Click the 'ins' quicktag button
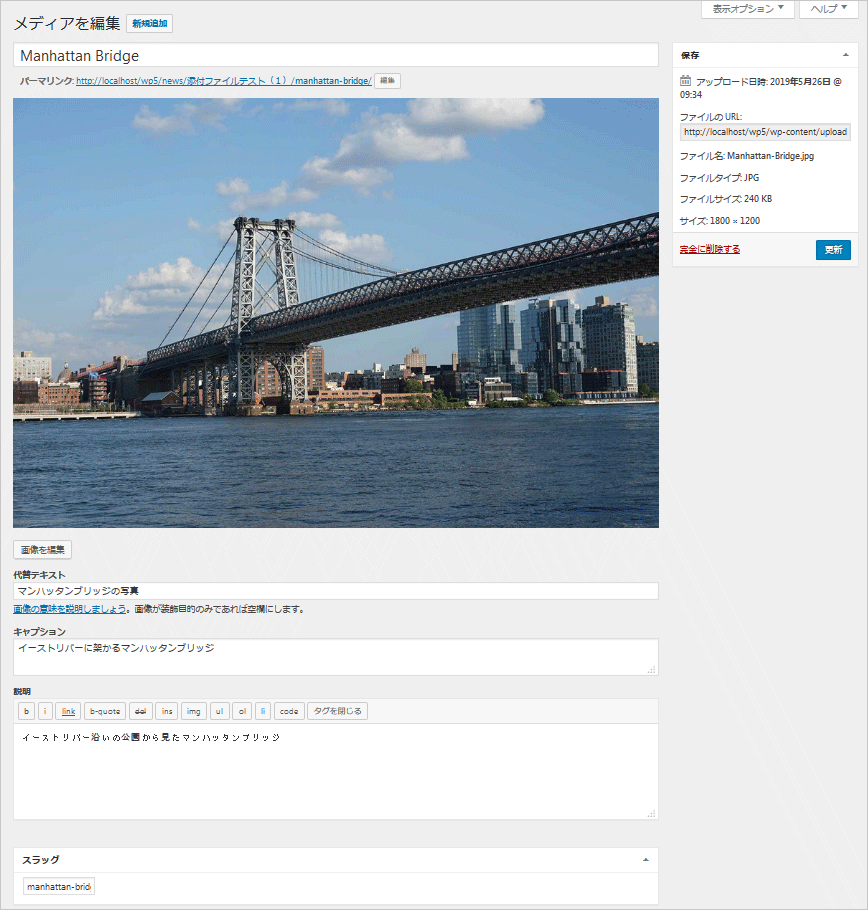The height and width of the screenshot is (910, 868). 167,711
